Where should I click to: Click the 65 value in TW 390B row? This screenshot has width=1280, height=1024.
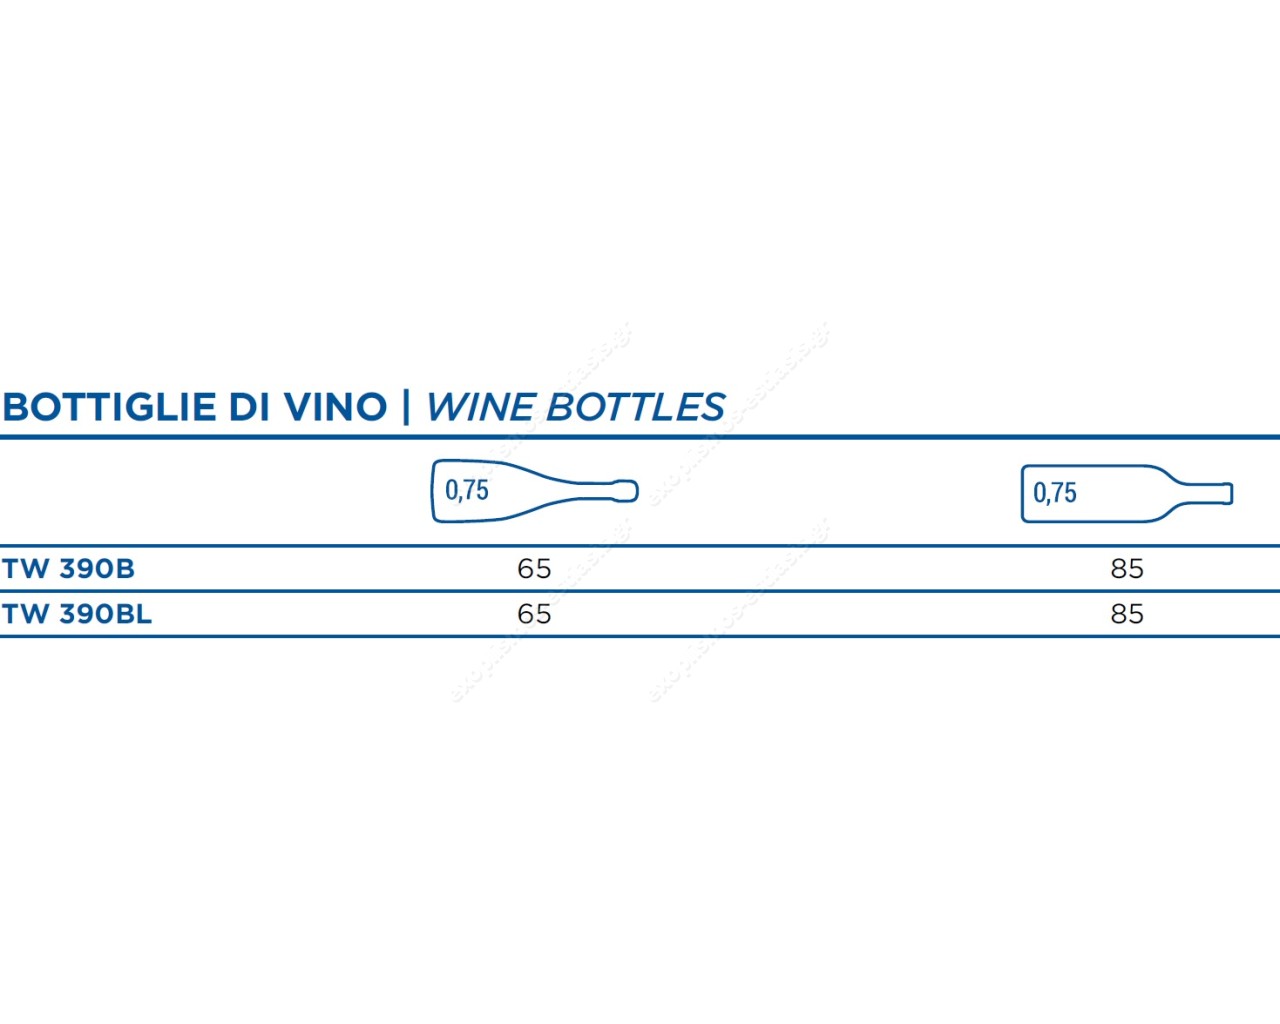click(x=534, y=569)
